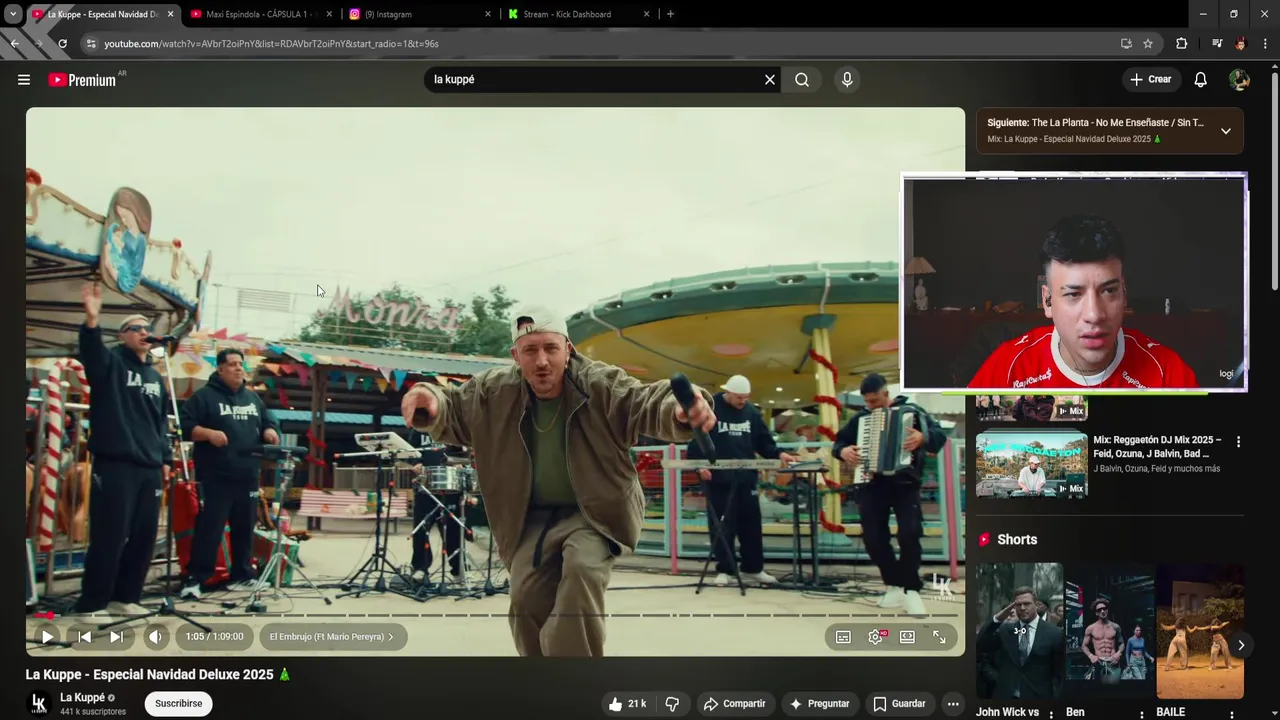Toggle subtitles captions button
1280x720 pixels.
(843, 637)
